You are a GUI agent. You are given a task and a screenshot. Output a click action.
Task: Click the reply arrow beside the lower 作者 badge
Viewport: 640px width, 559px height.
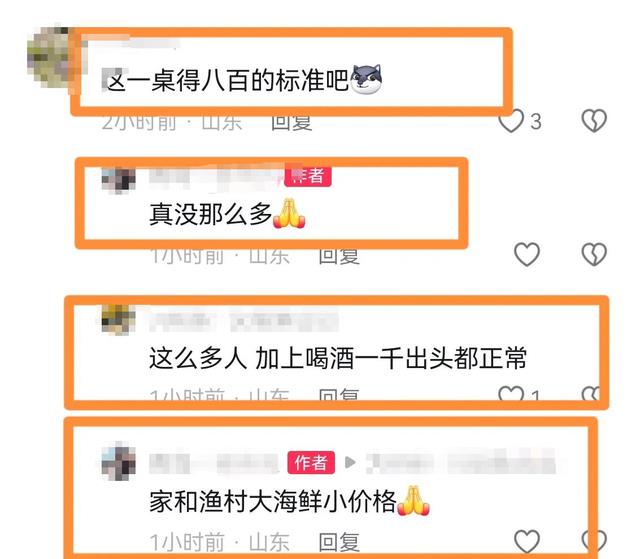point(350,462)
